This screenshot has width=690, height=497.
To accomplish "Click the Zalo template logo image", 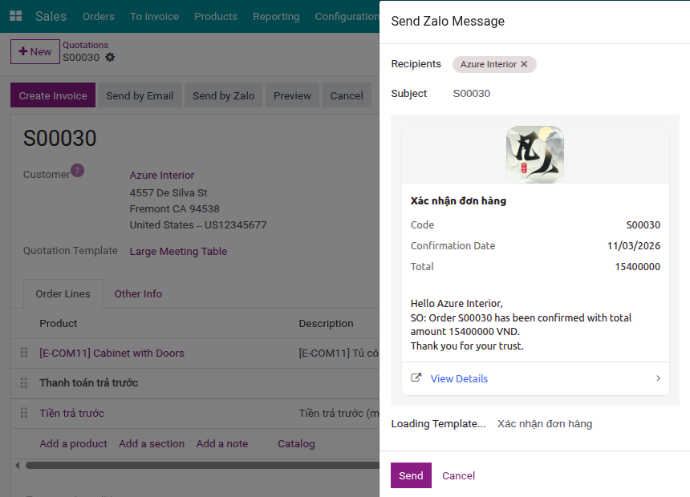I will [x=534, y=154].
